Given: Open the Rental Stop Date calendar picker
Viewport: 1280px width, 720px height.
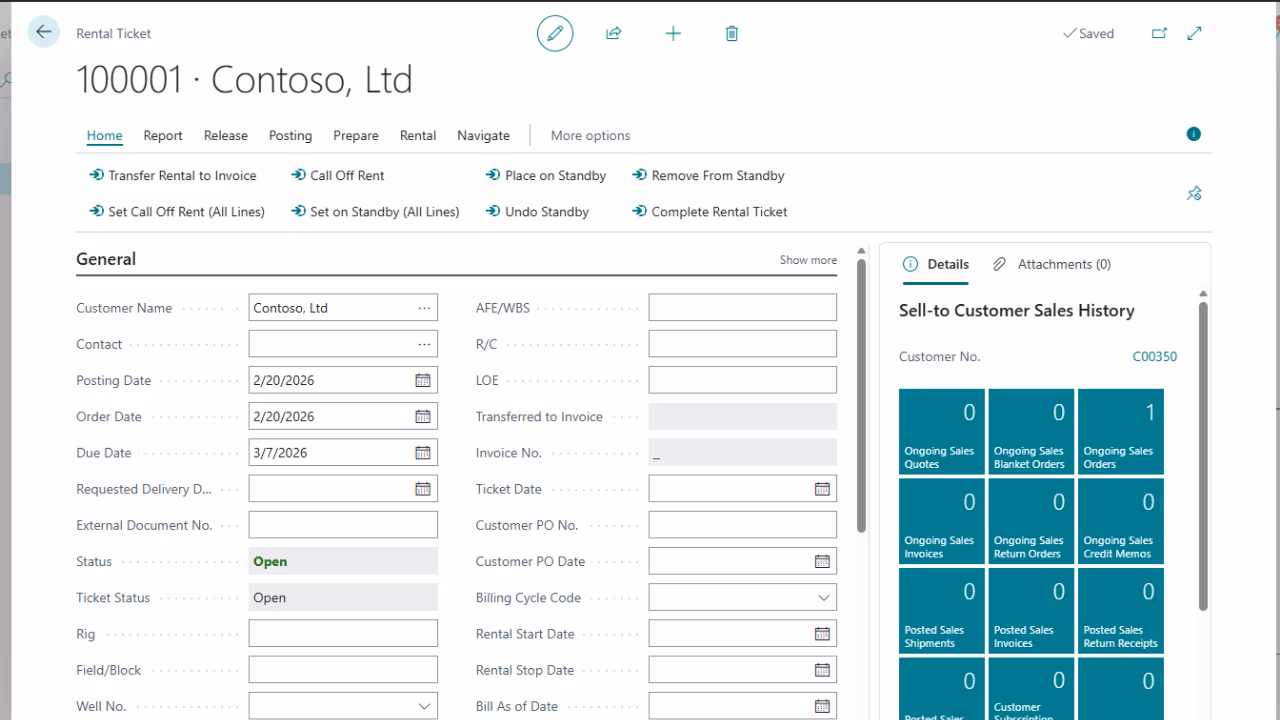Looking at the screenshot, I should [x=822, y=670].
